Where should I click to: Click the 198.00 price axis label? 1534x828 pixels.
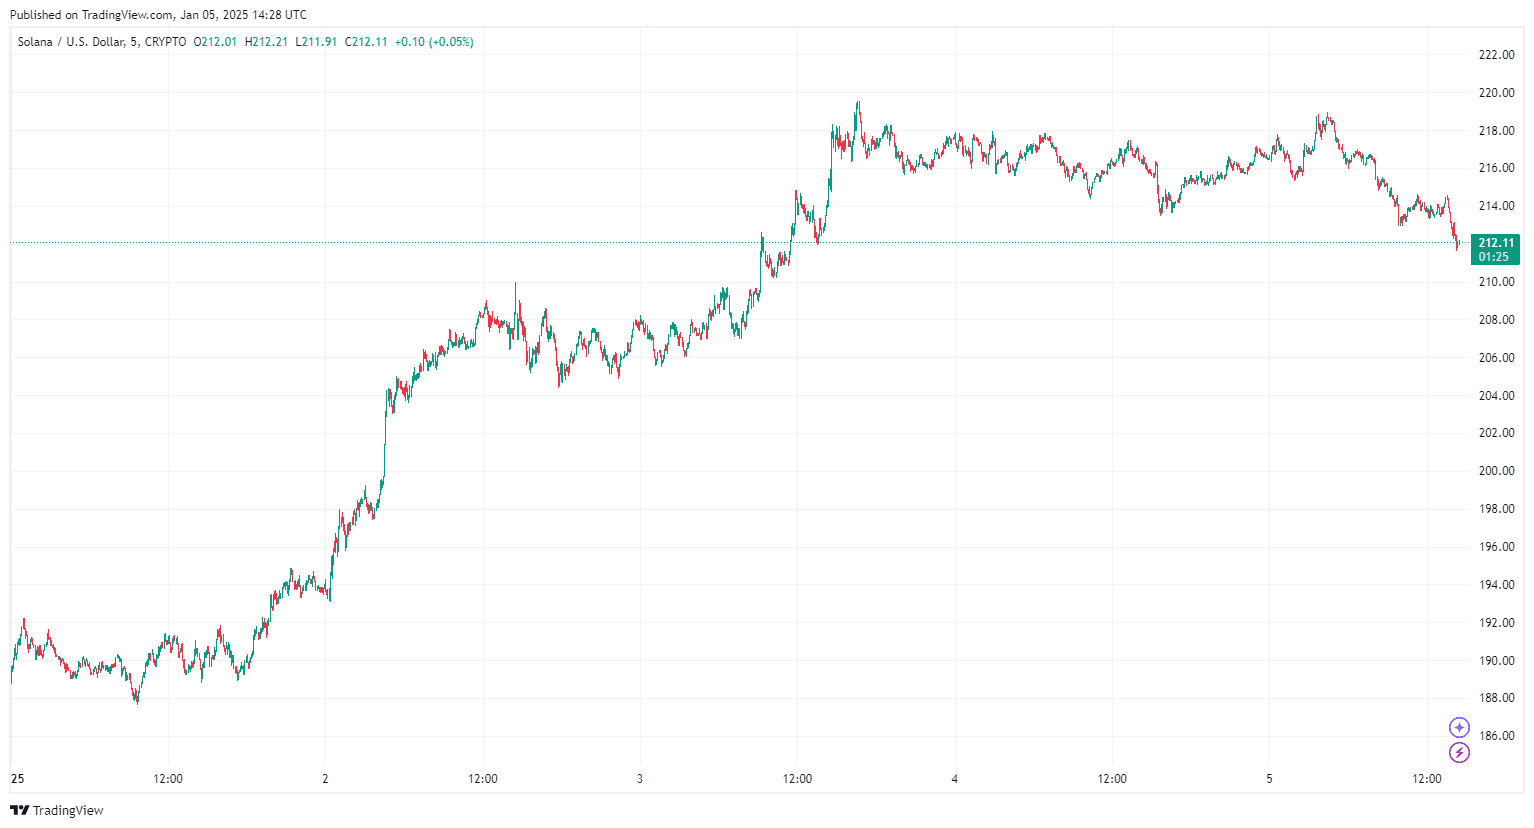(1496, 509)
